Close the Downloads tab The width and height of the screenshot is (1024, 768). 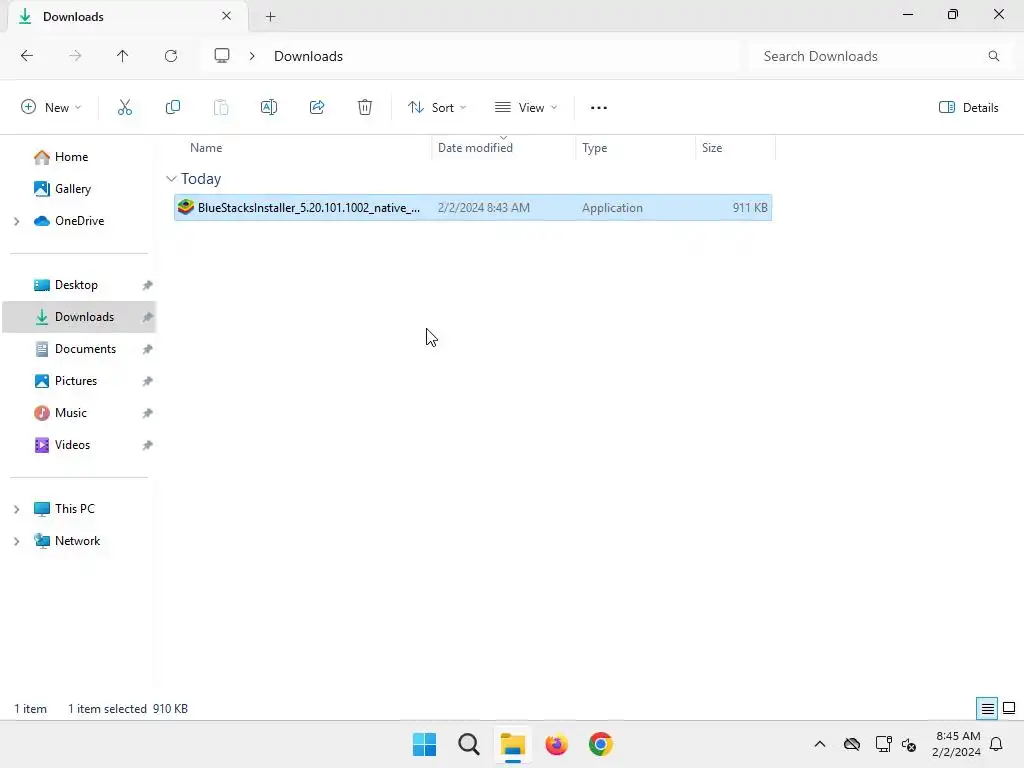point(227,16)
